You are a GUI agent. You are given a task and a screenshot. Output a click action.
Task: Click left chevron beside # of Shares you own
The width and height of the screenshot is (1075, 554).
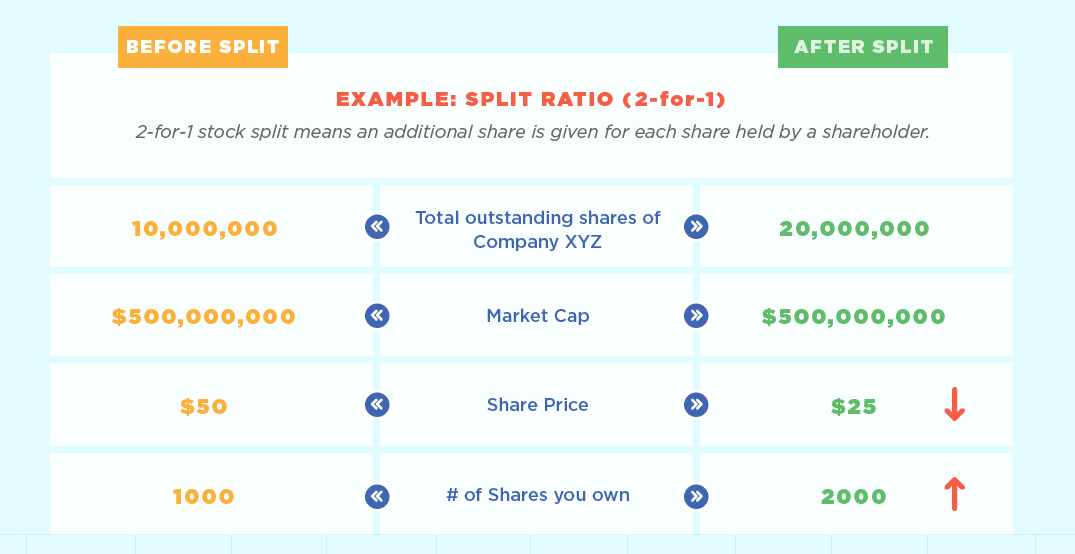(x=377, y=496)
